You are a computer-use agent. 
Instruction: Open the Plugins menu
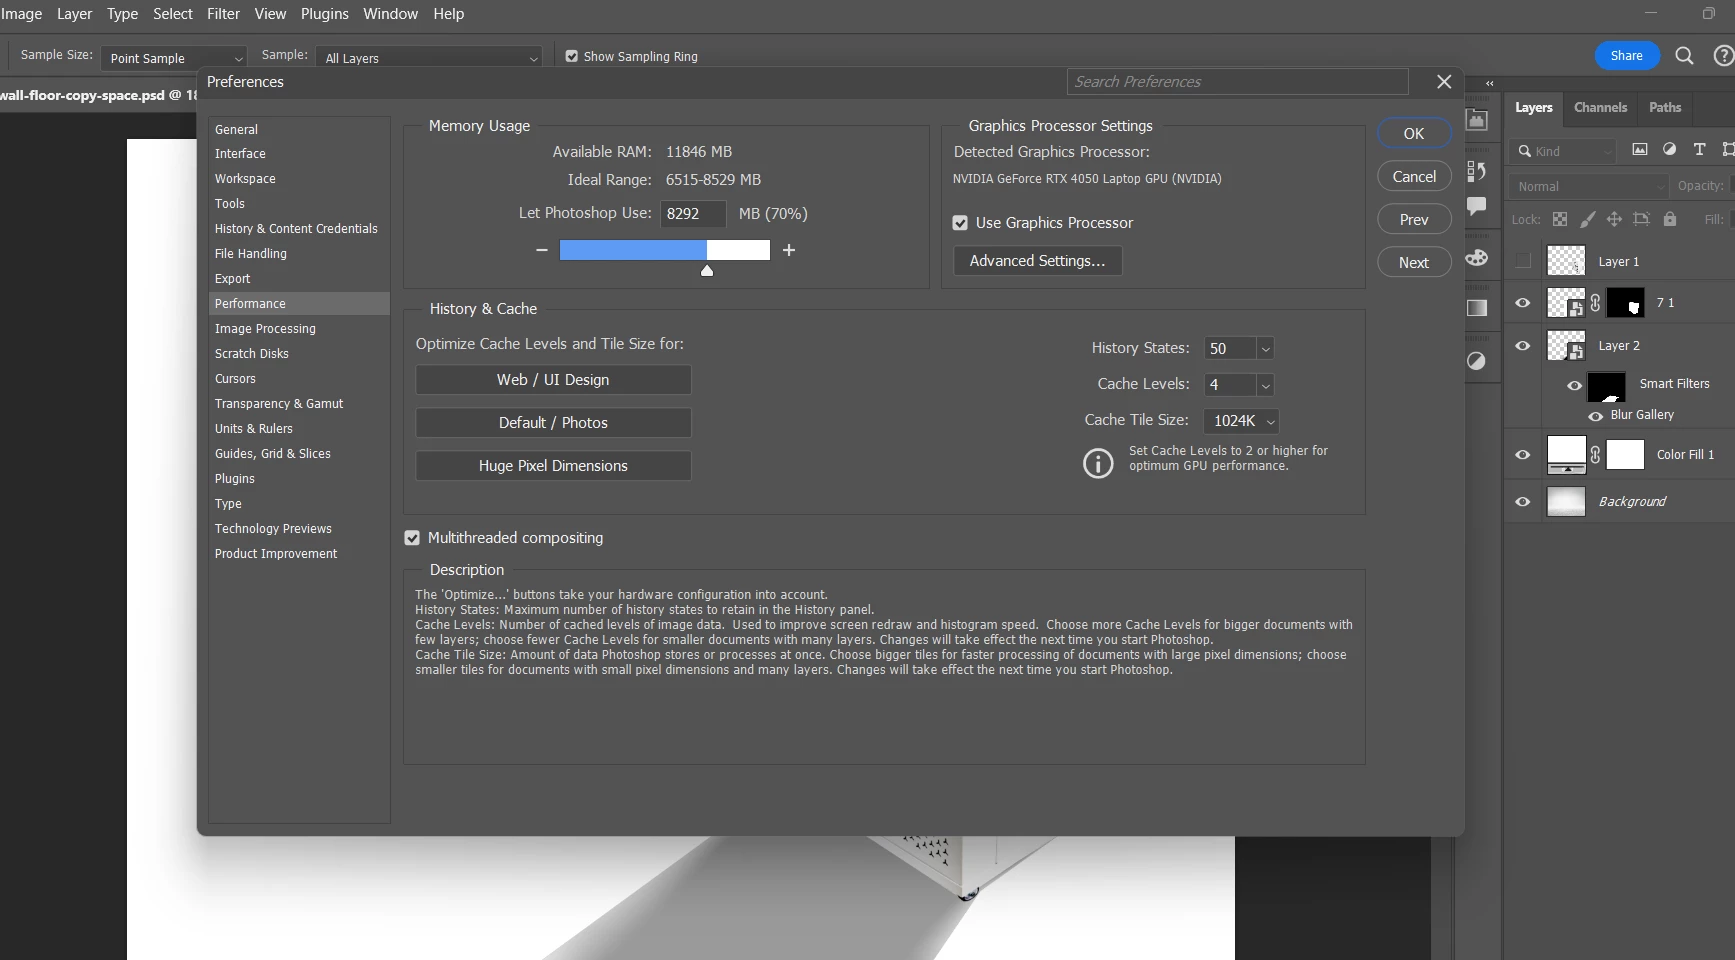(325, 14)
